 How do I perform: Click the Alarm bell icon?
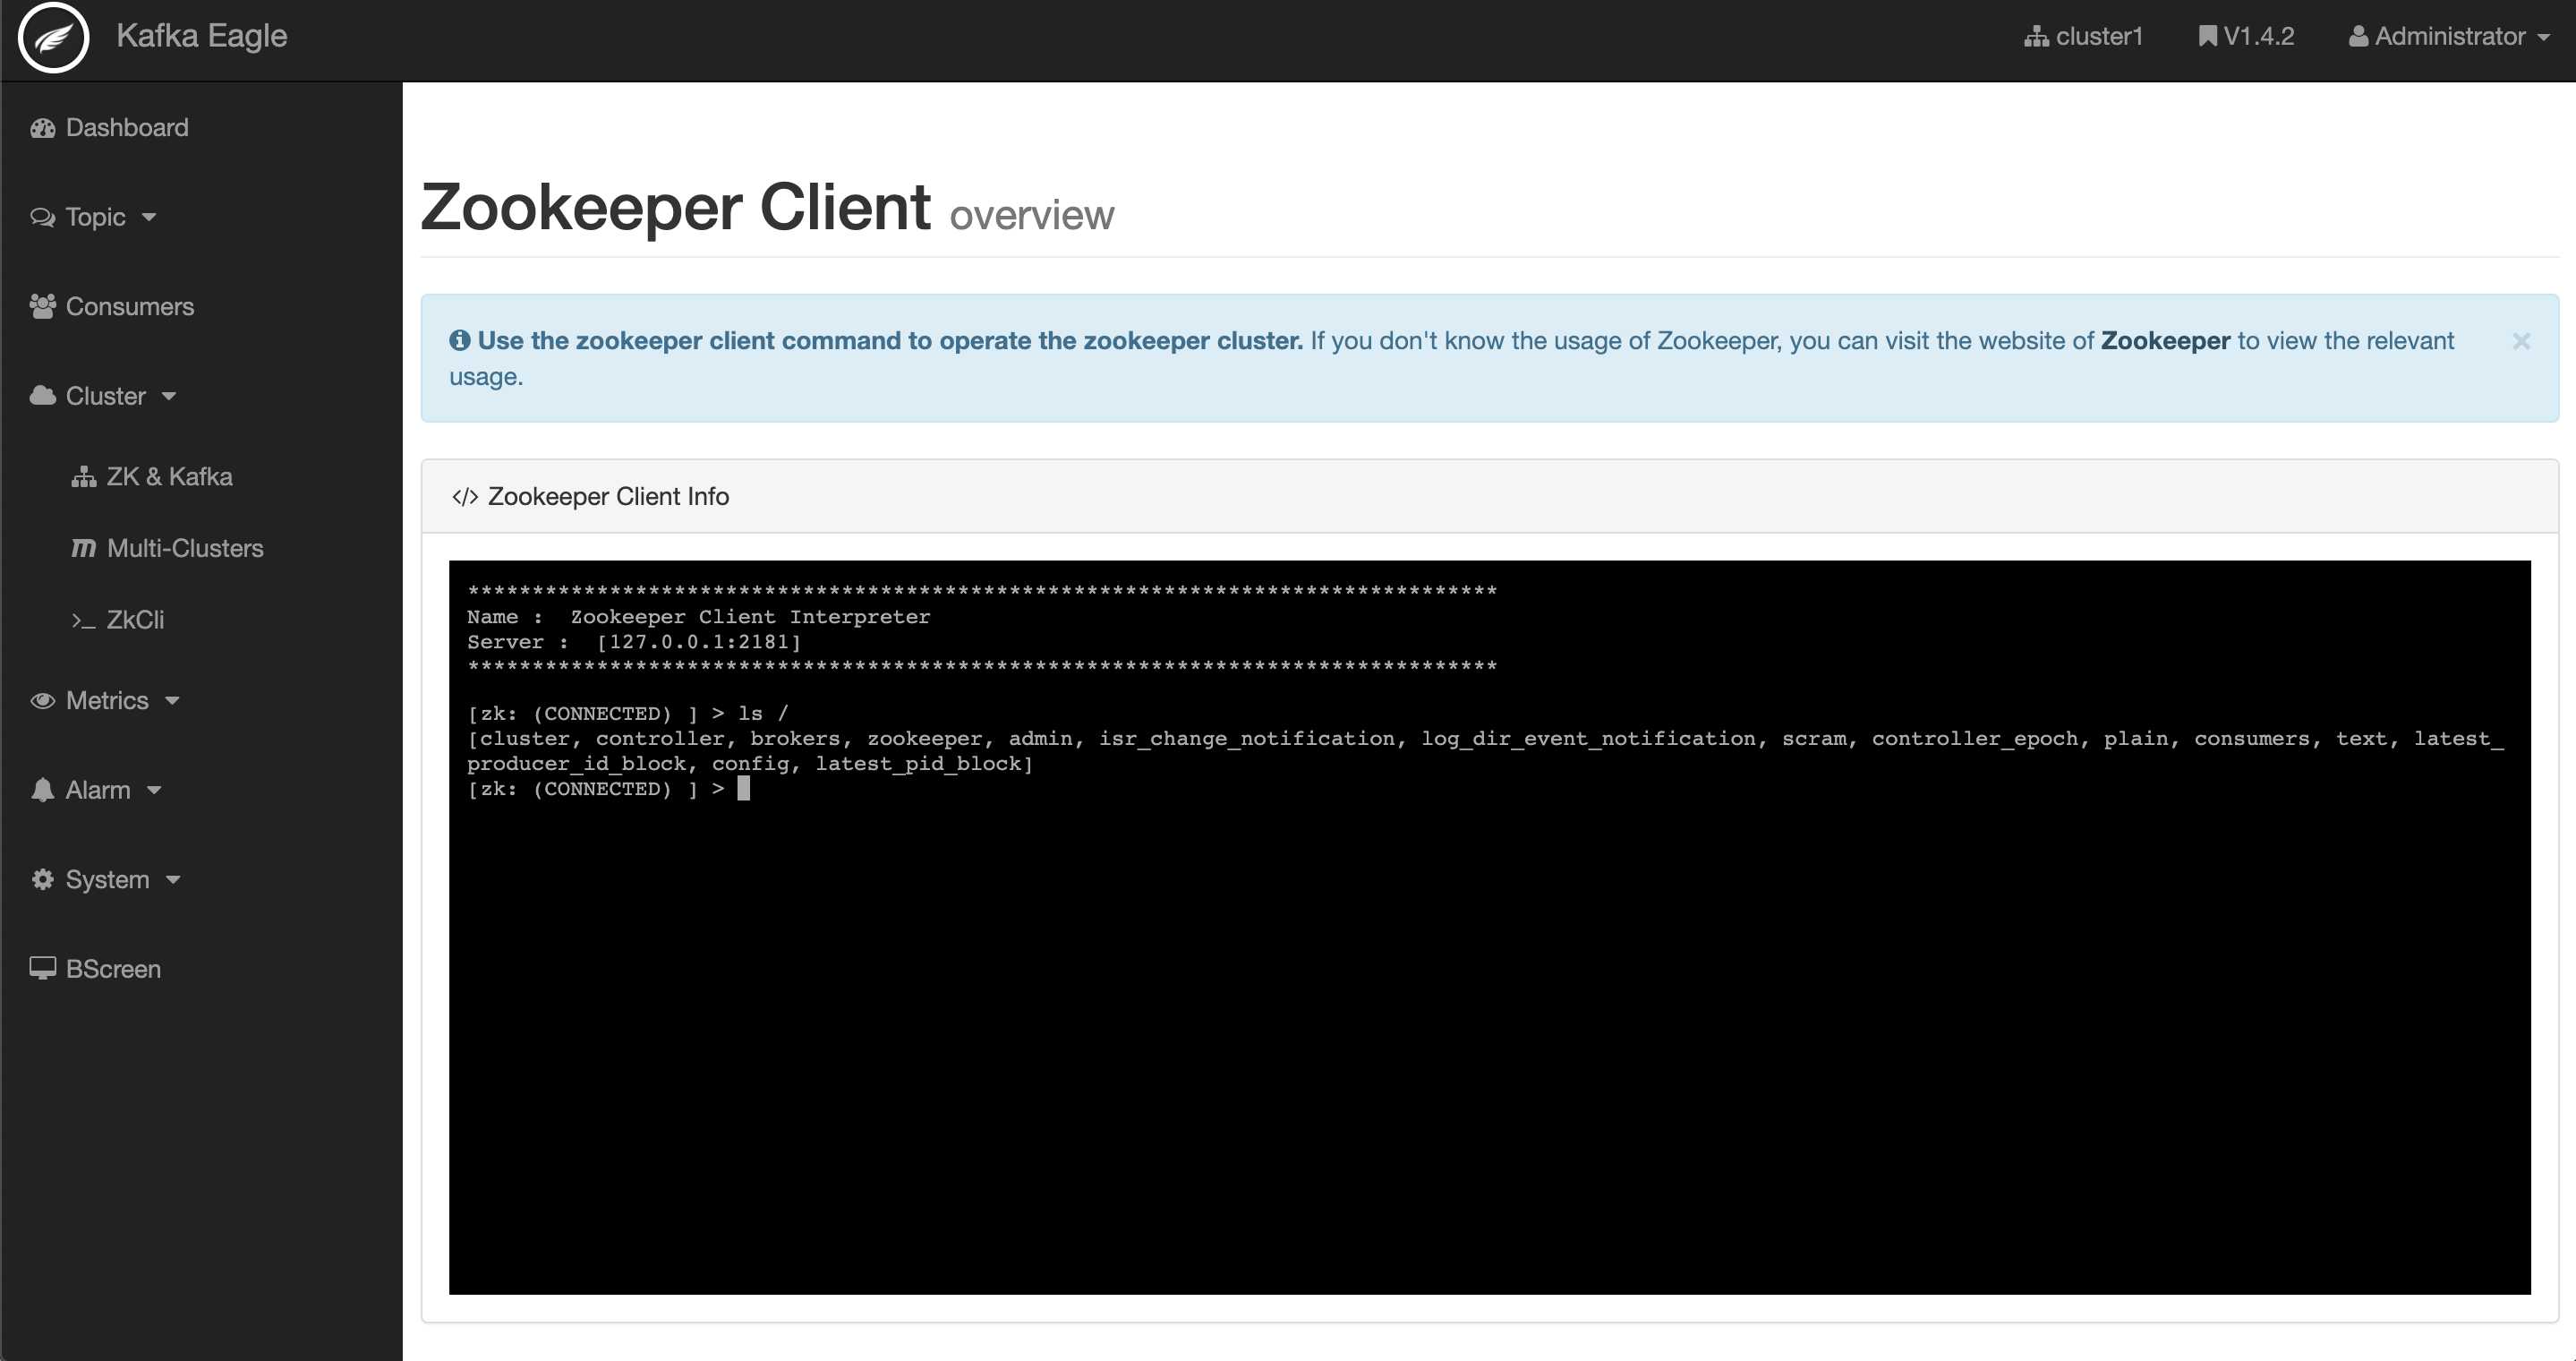click(x=42, y=790)
